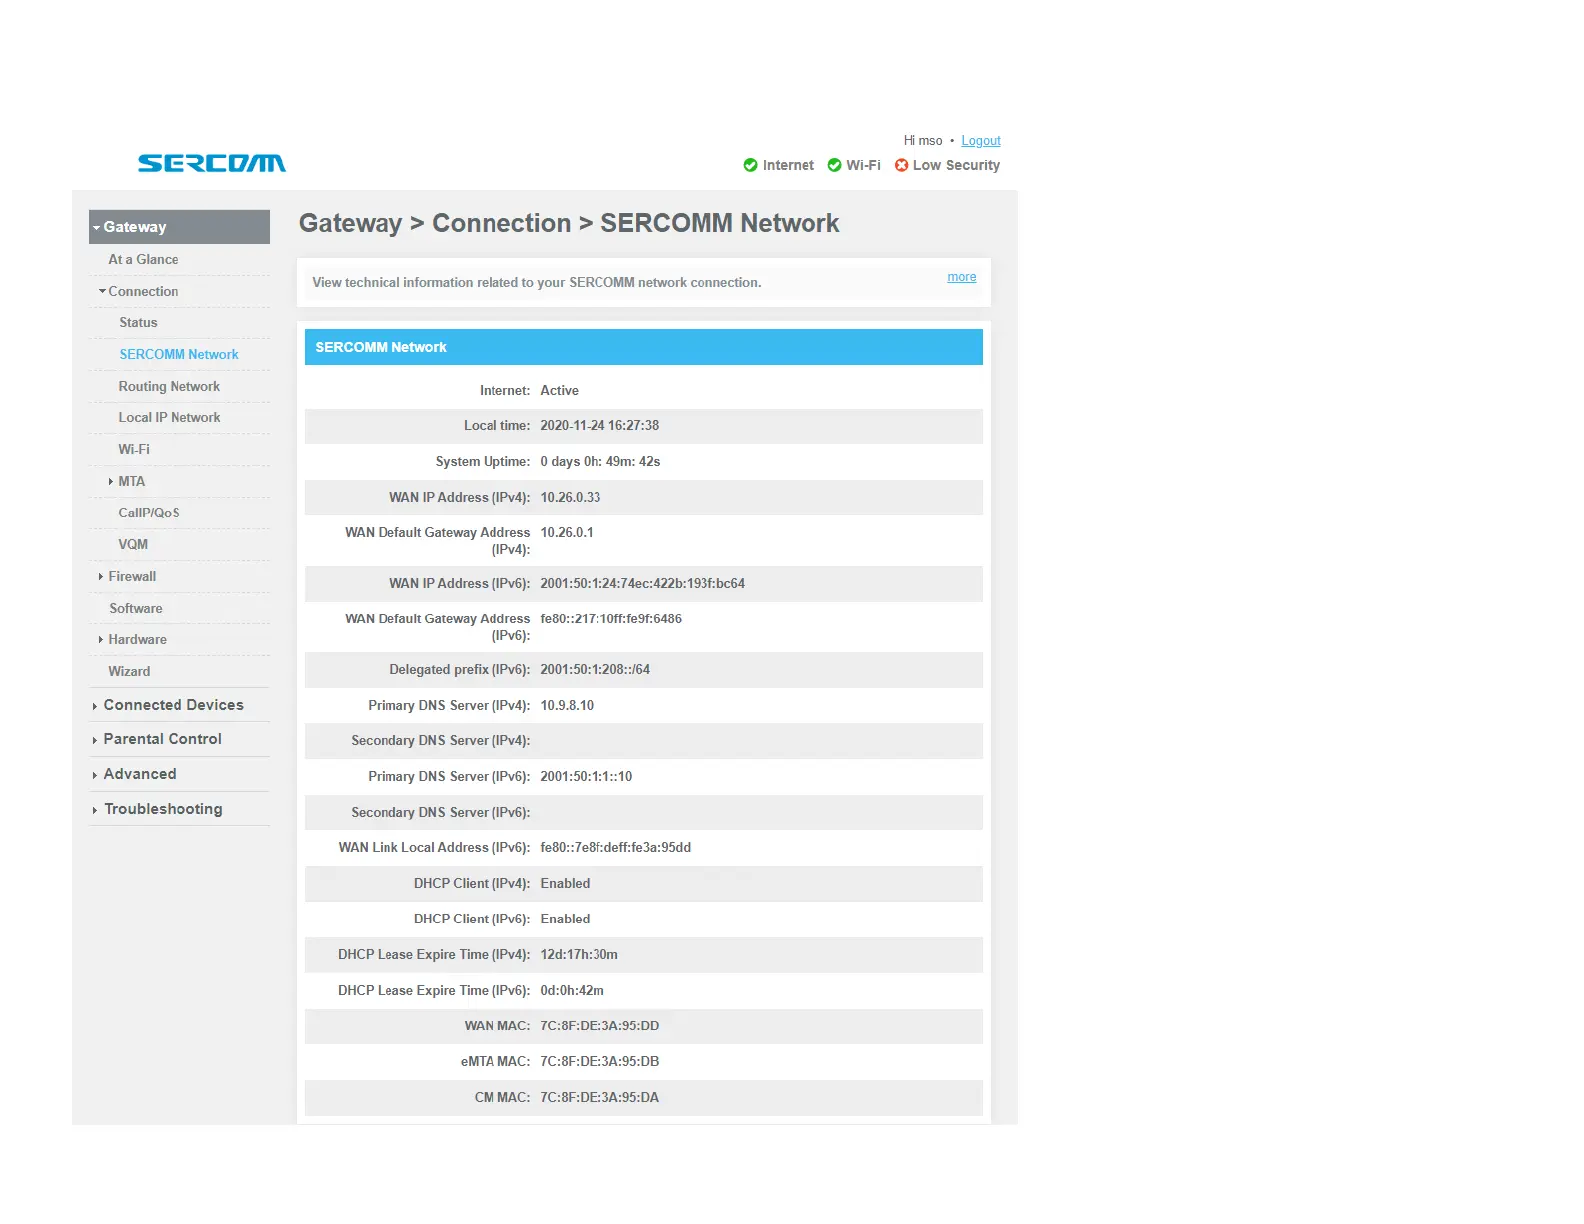This screenshot has height=1224, width=1584.
Task: Expand the Firewall submenu arrow
Action: (x=100, y=577)
